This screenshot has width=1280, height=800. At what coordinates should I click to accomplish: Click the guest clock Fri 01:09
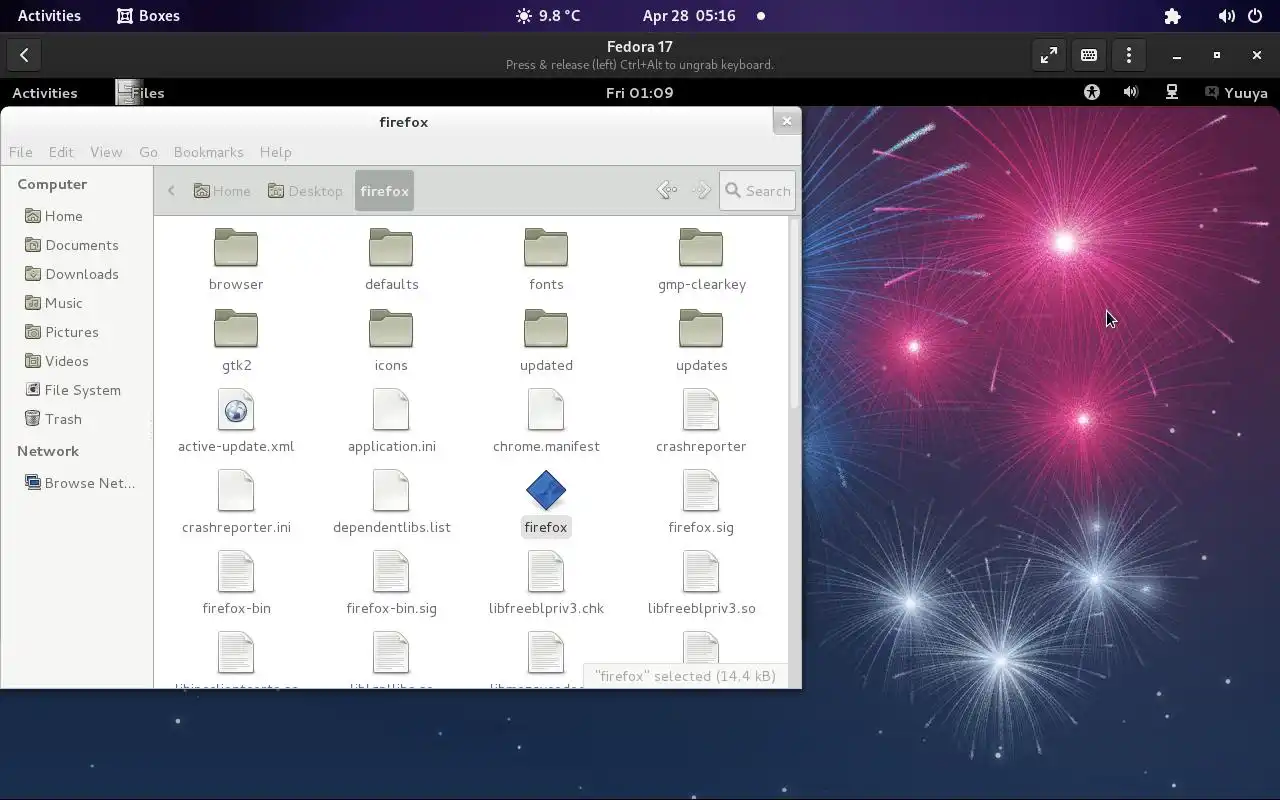pos(639,93)
